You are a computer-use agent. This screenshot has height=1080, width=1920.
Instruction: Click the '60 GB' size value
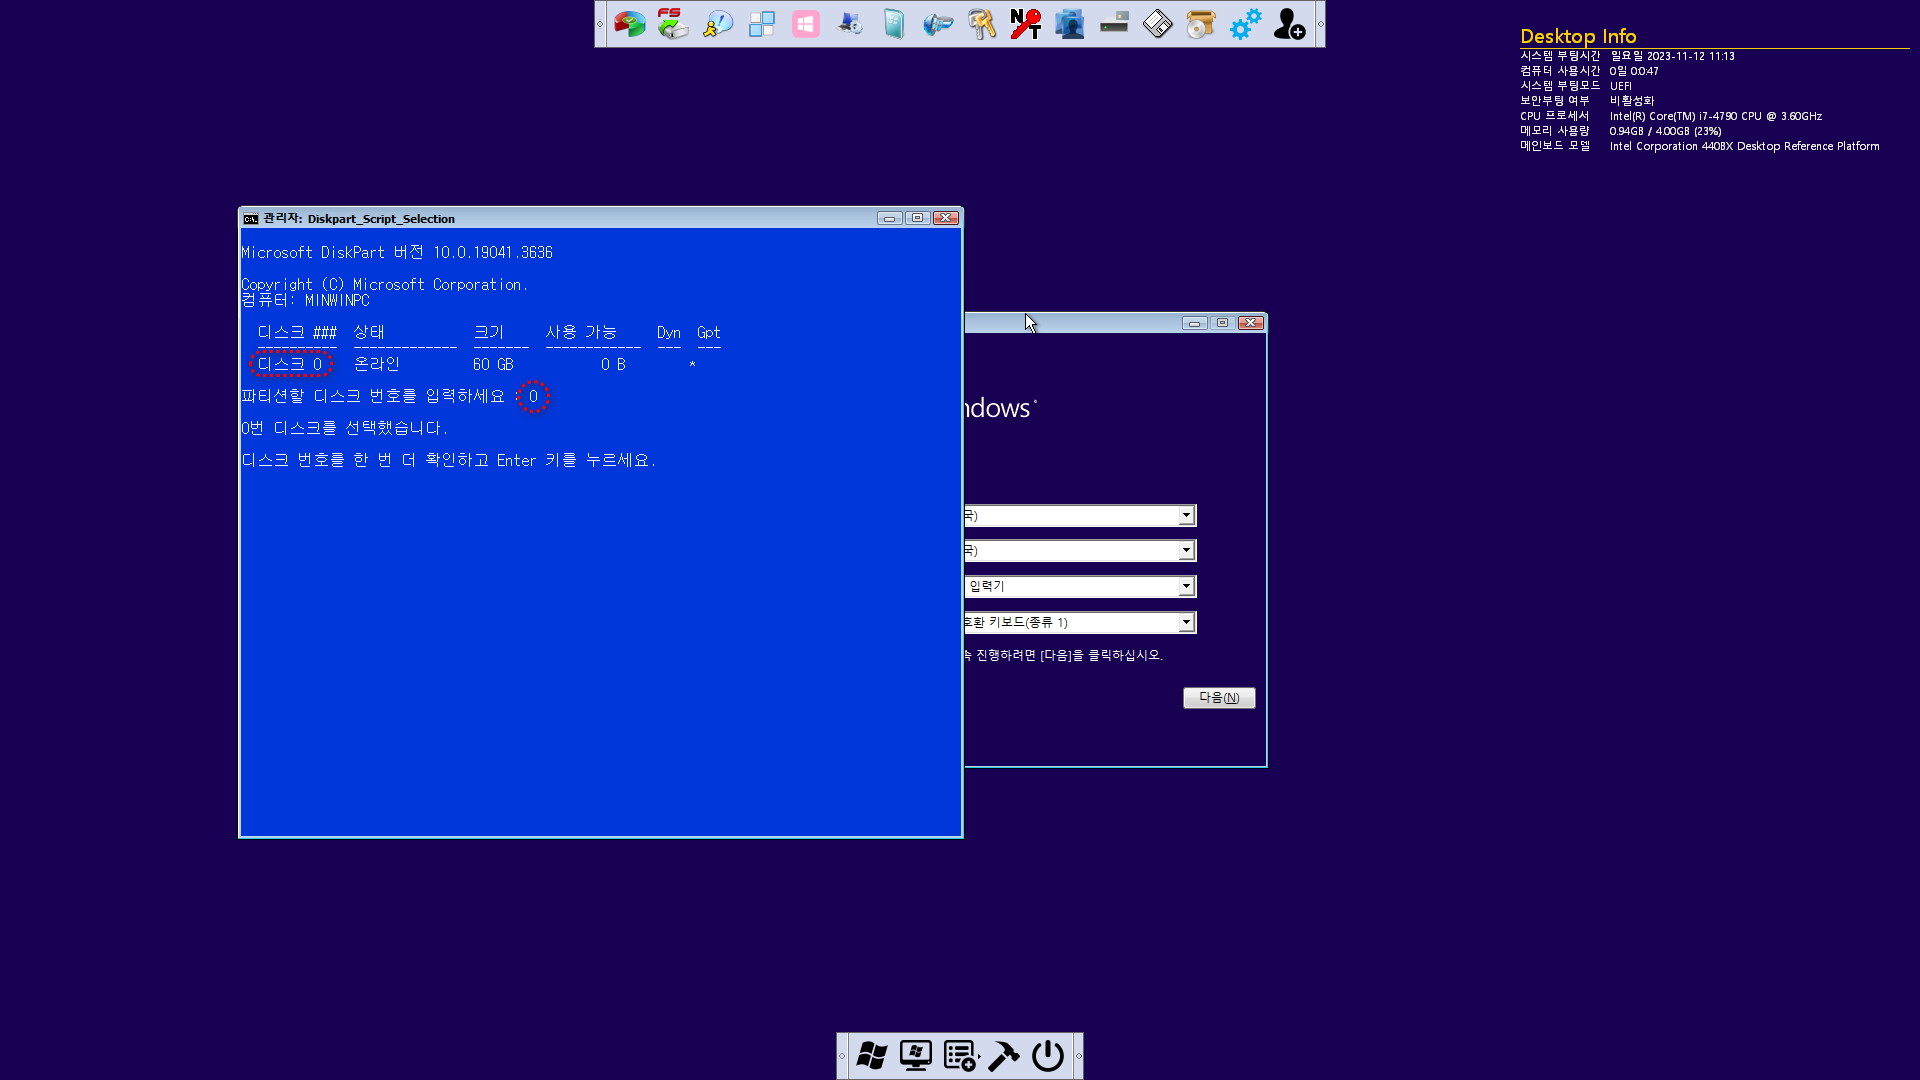(493, 365)
